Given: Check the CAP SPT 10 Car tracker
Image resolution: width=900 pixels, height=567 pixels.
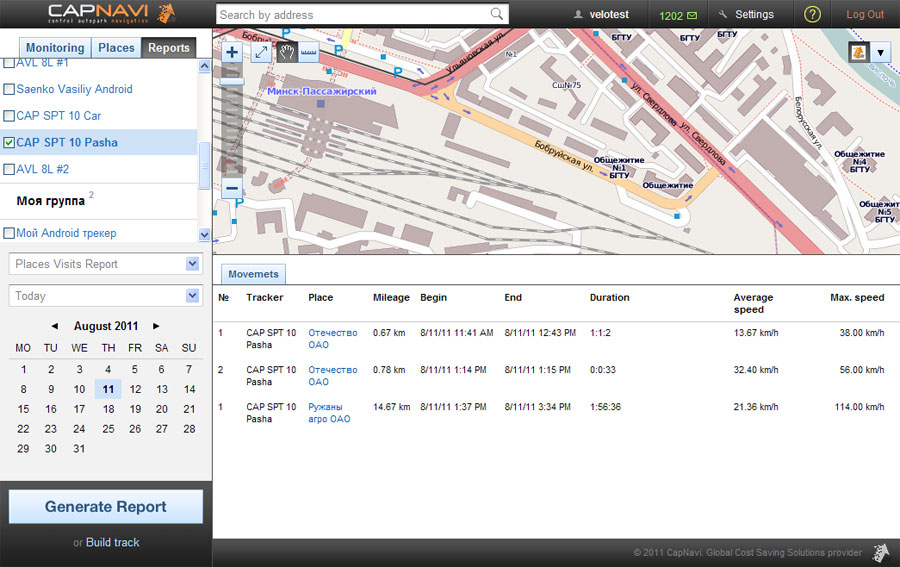Looking at the screenshot, I should click(x=9, y=116).
